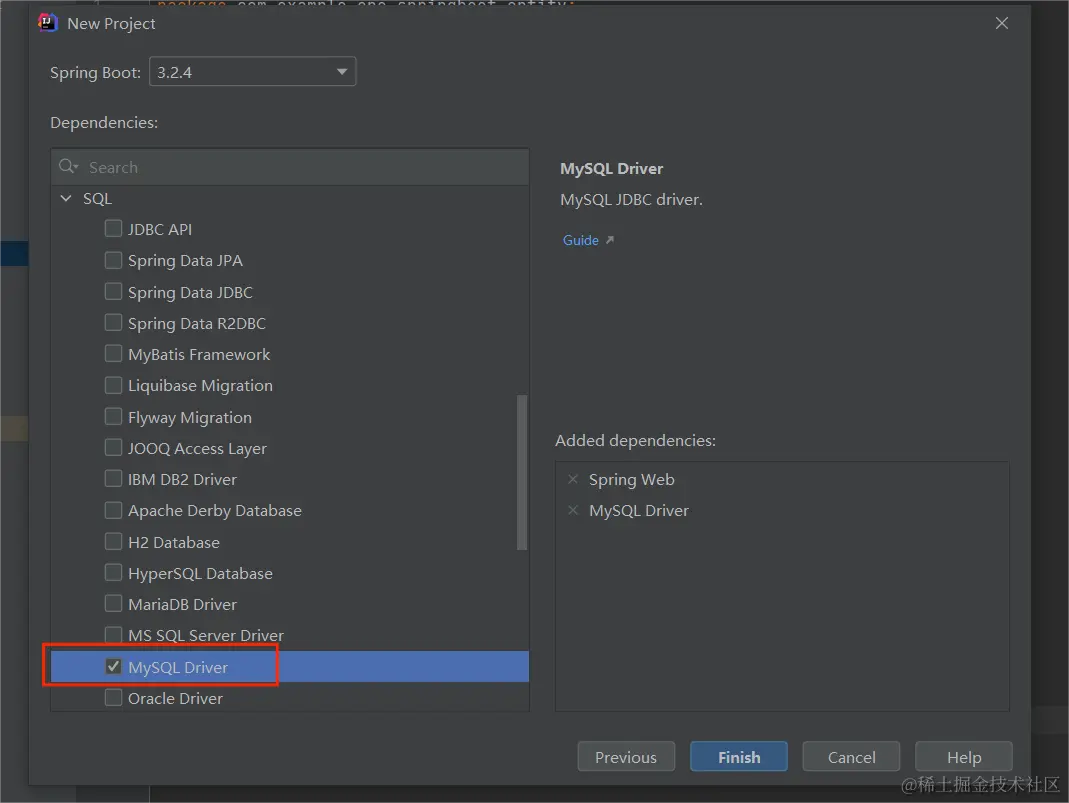Image resolution: width=1069 pixels, height=803 pixels.
Task: Click the dependency list scrollbar thumb
Action: pos(522,472)
